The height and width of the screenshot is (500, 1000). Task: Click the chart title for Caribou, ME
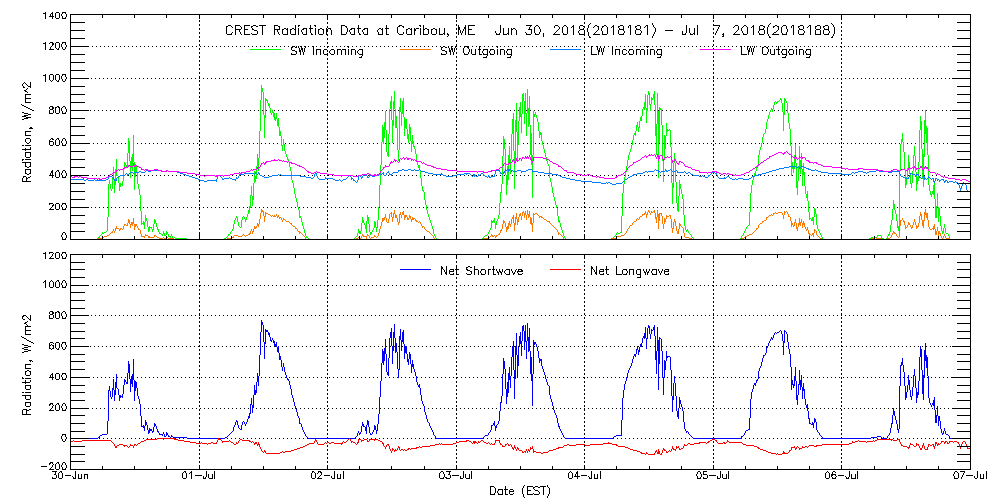point(530,31)
